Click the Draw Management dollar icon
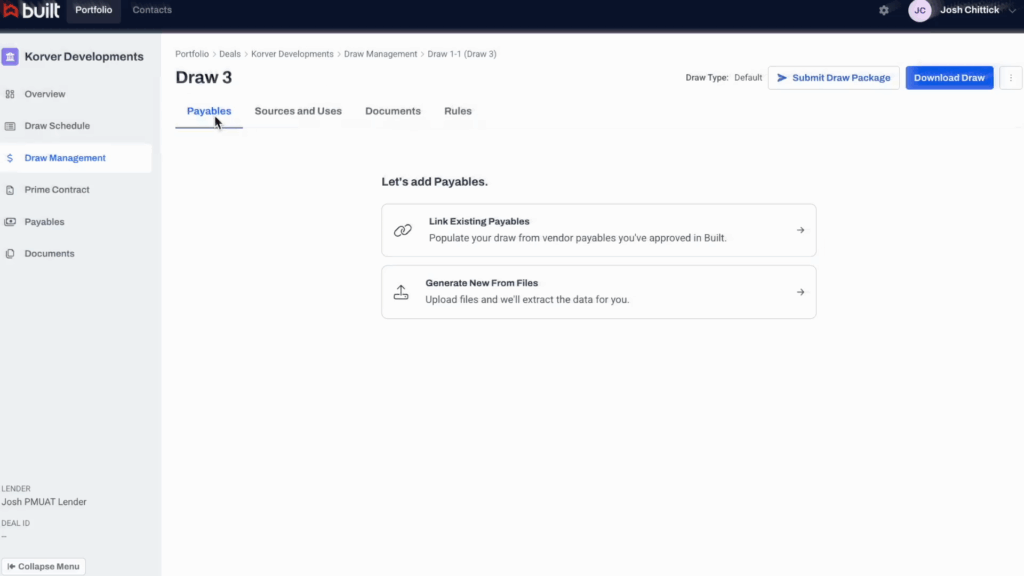1024x576 pixels. [10, 158]
